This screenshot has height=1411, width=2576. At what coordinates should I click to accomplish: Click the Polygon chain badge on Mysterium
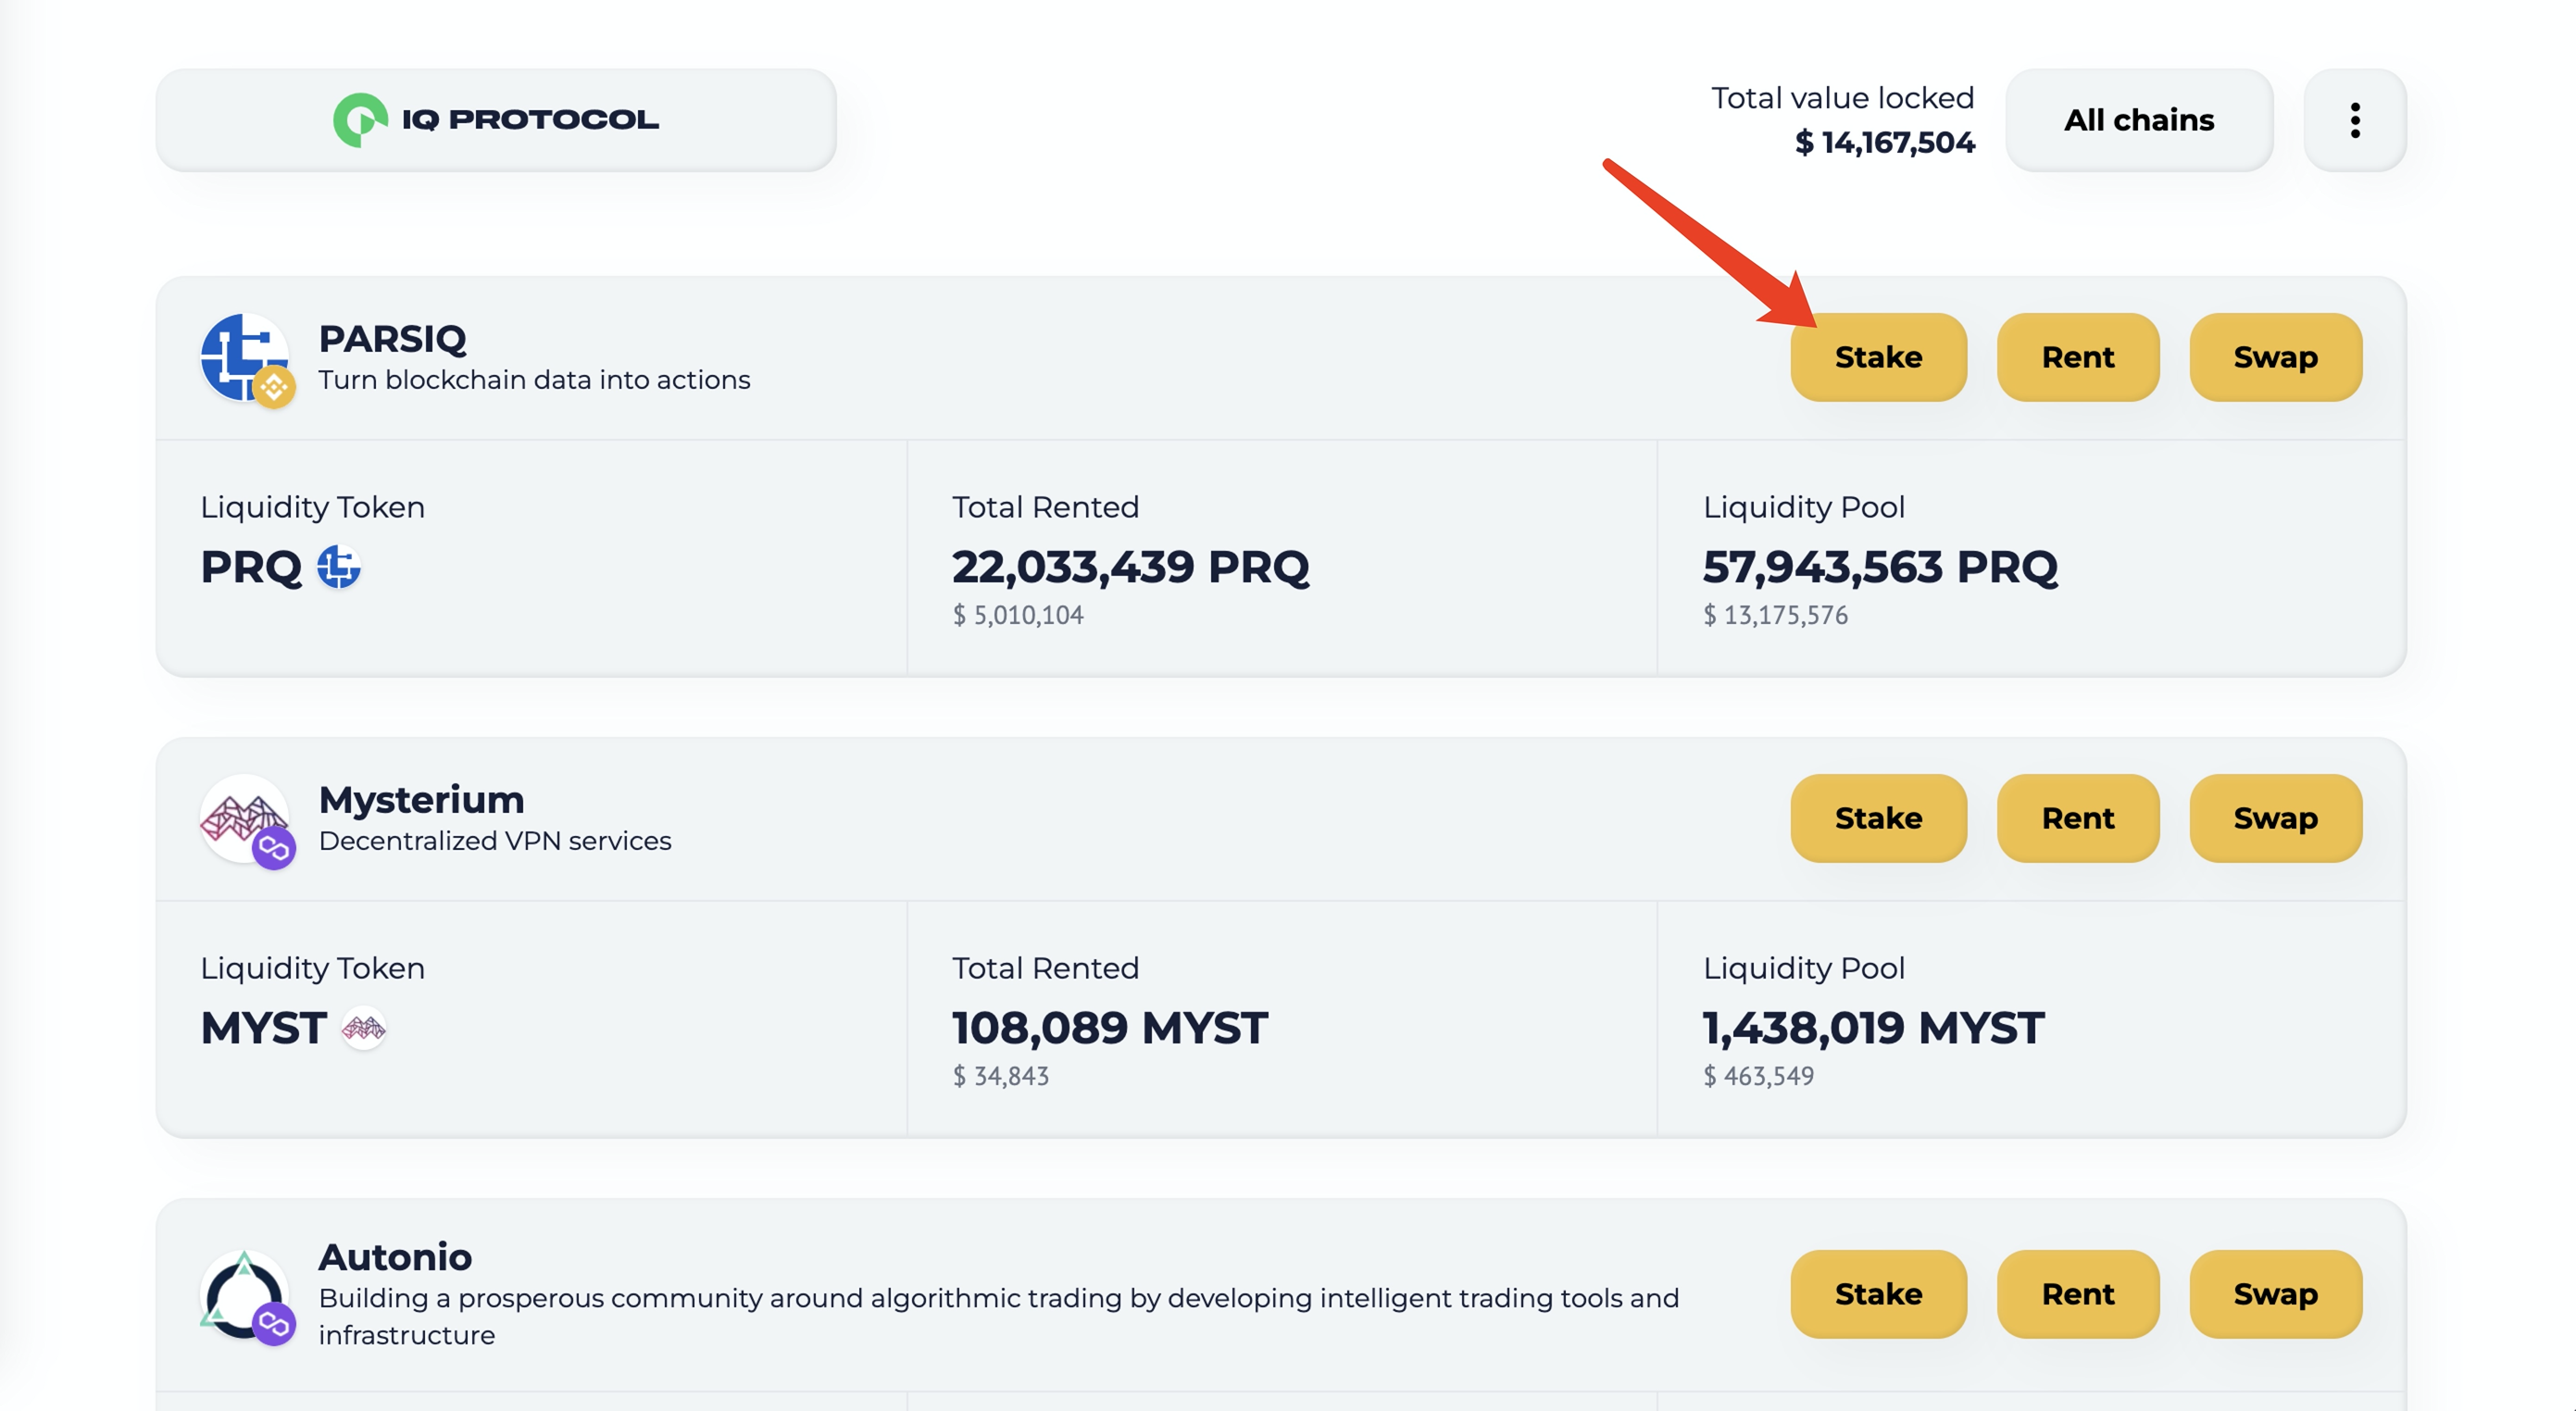pos(274,849)
